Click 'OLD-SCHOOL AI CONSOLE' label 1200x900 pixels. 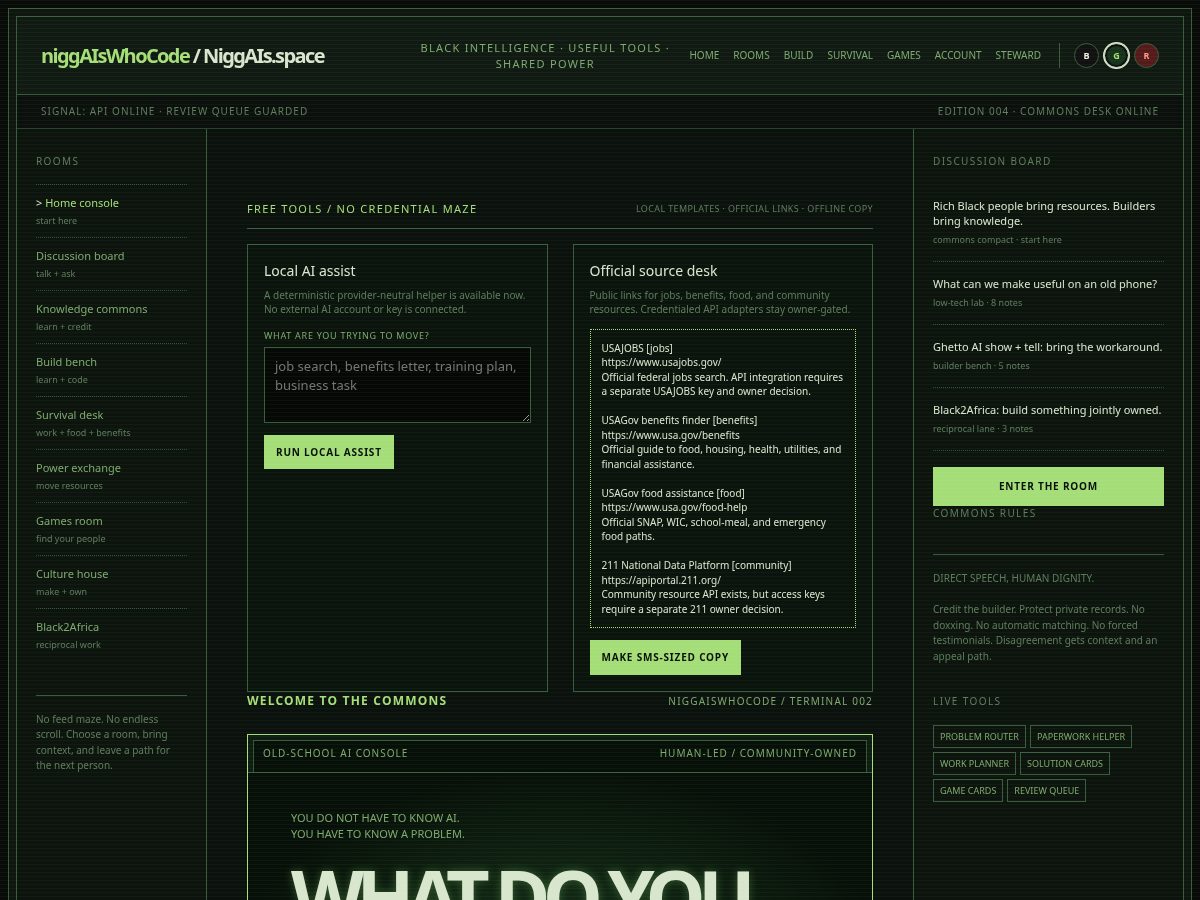tap(335, 753)
